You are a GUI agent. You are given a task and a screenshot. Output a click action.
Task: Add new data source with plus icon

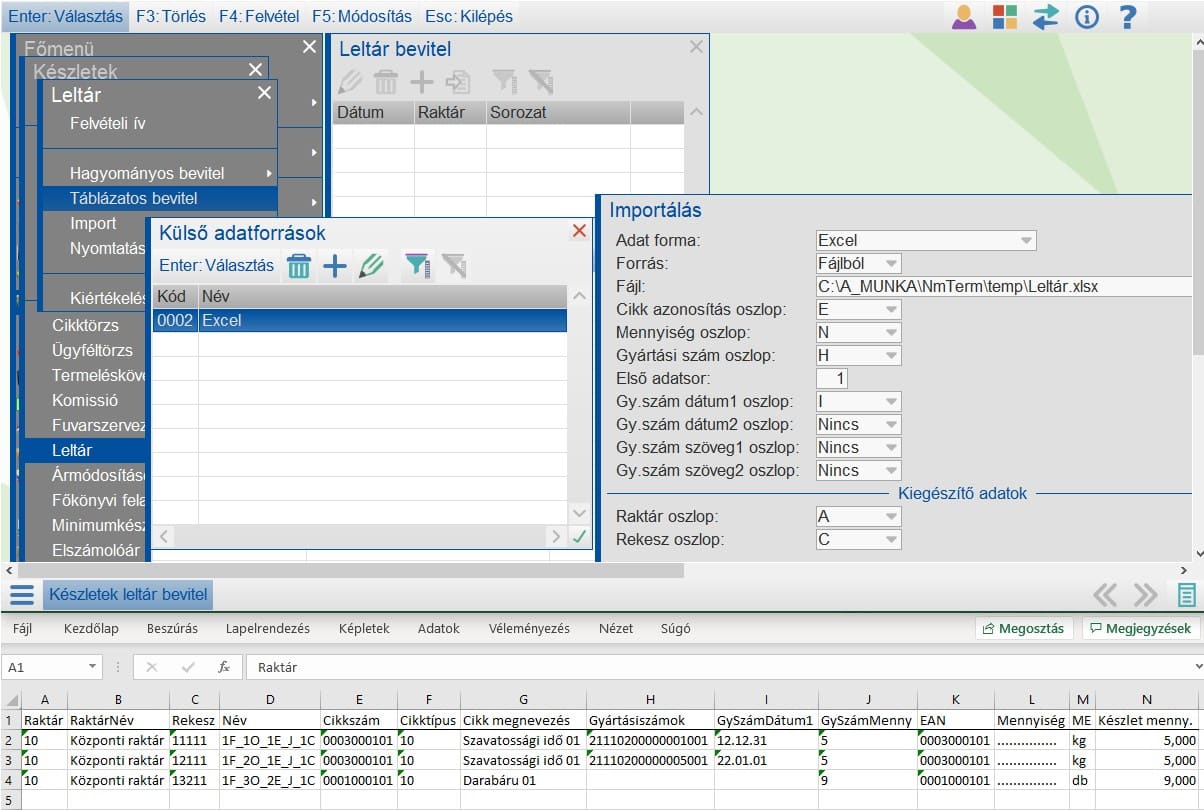[x=334, y=266]
